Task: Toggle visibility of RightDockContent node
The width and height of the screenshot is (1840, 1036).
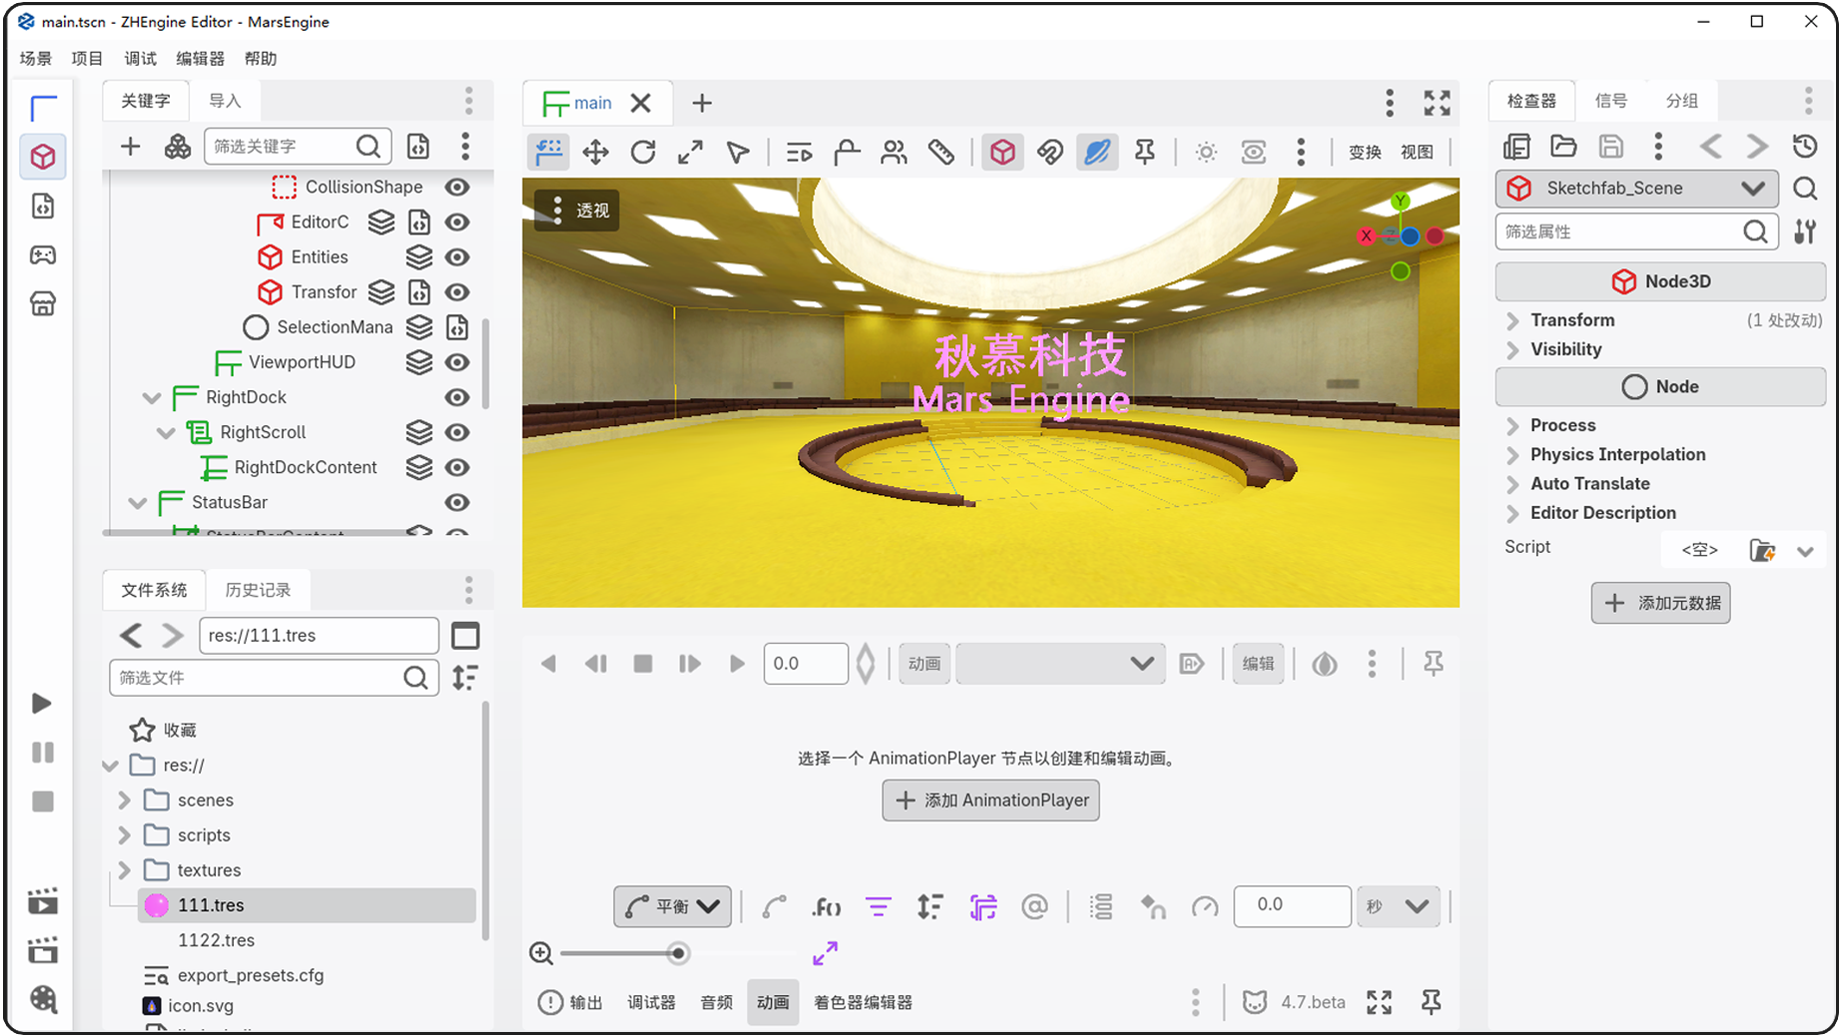Action: 457,467
